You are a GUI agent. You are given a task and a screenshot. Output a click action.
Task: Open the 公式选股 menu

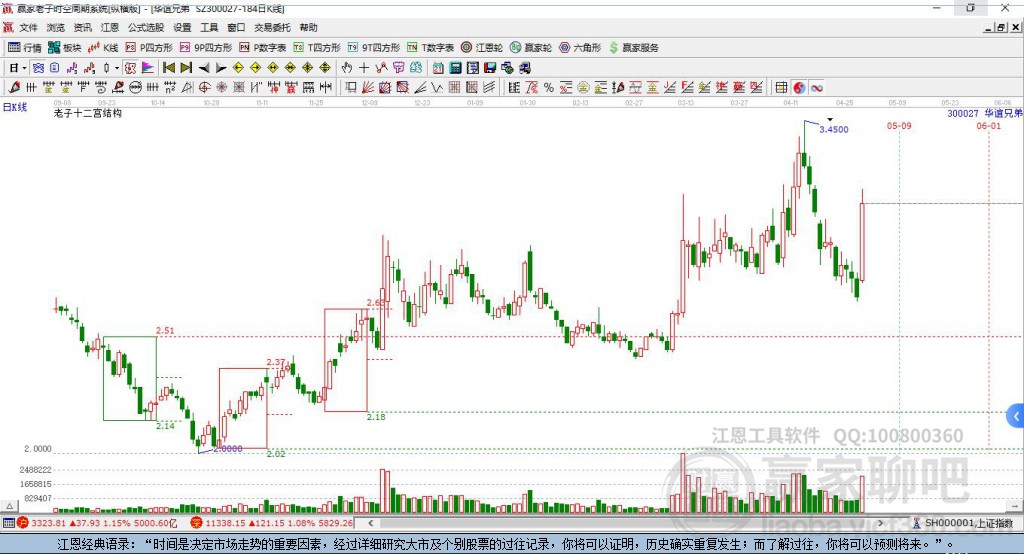(146, 27)
